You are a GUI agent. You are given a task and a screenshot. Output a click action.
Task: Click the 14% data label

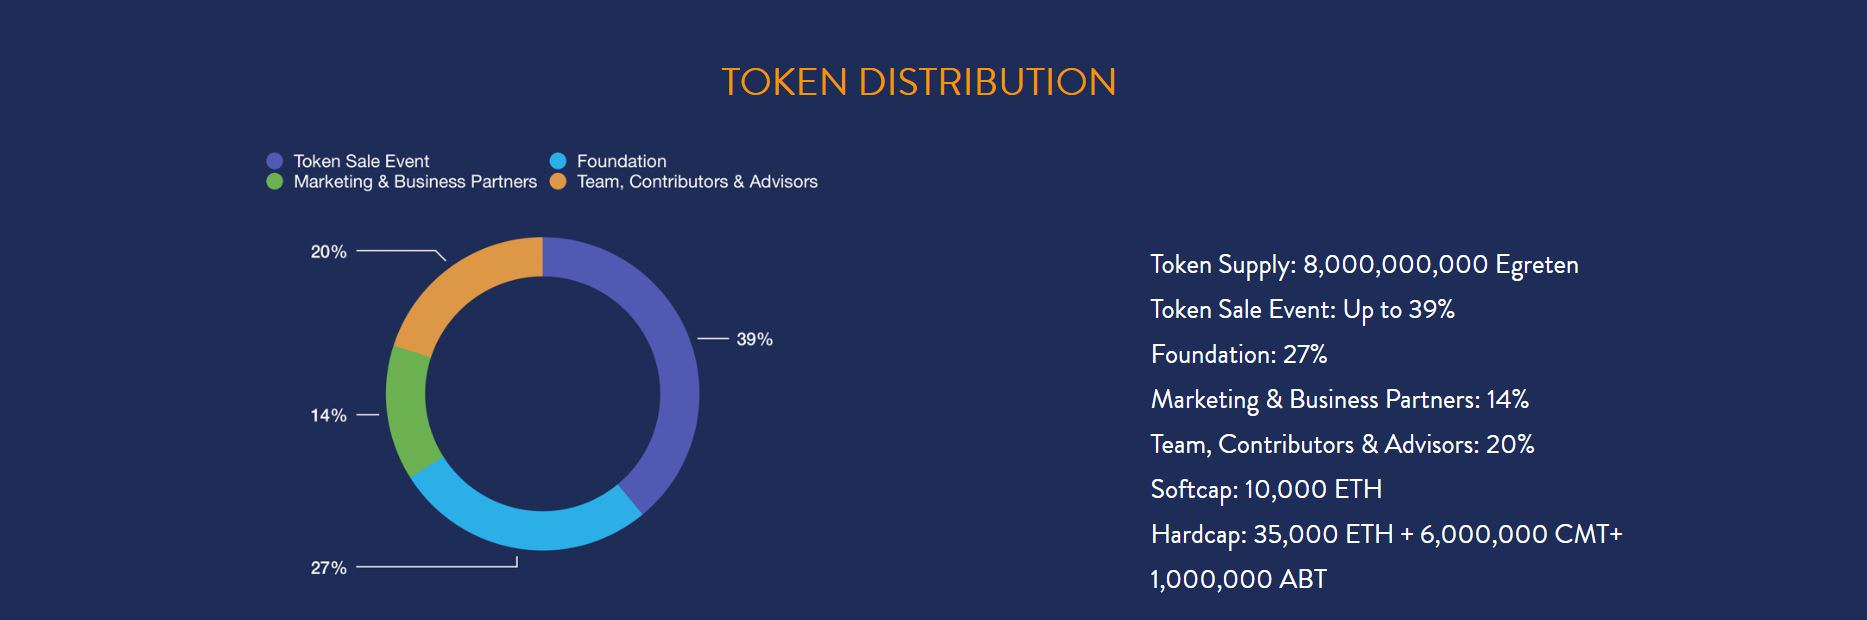328,416
